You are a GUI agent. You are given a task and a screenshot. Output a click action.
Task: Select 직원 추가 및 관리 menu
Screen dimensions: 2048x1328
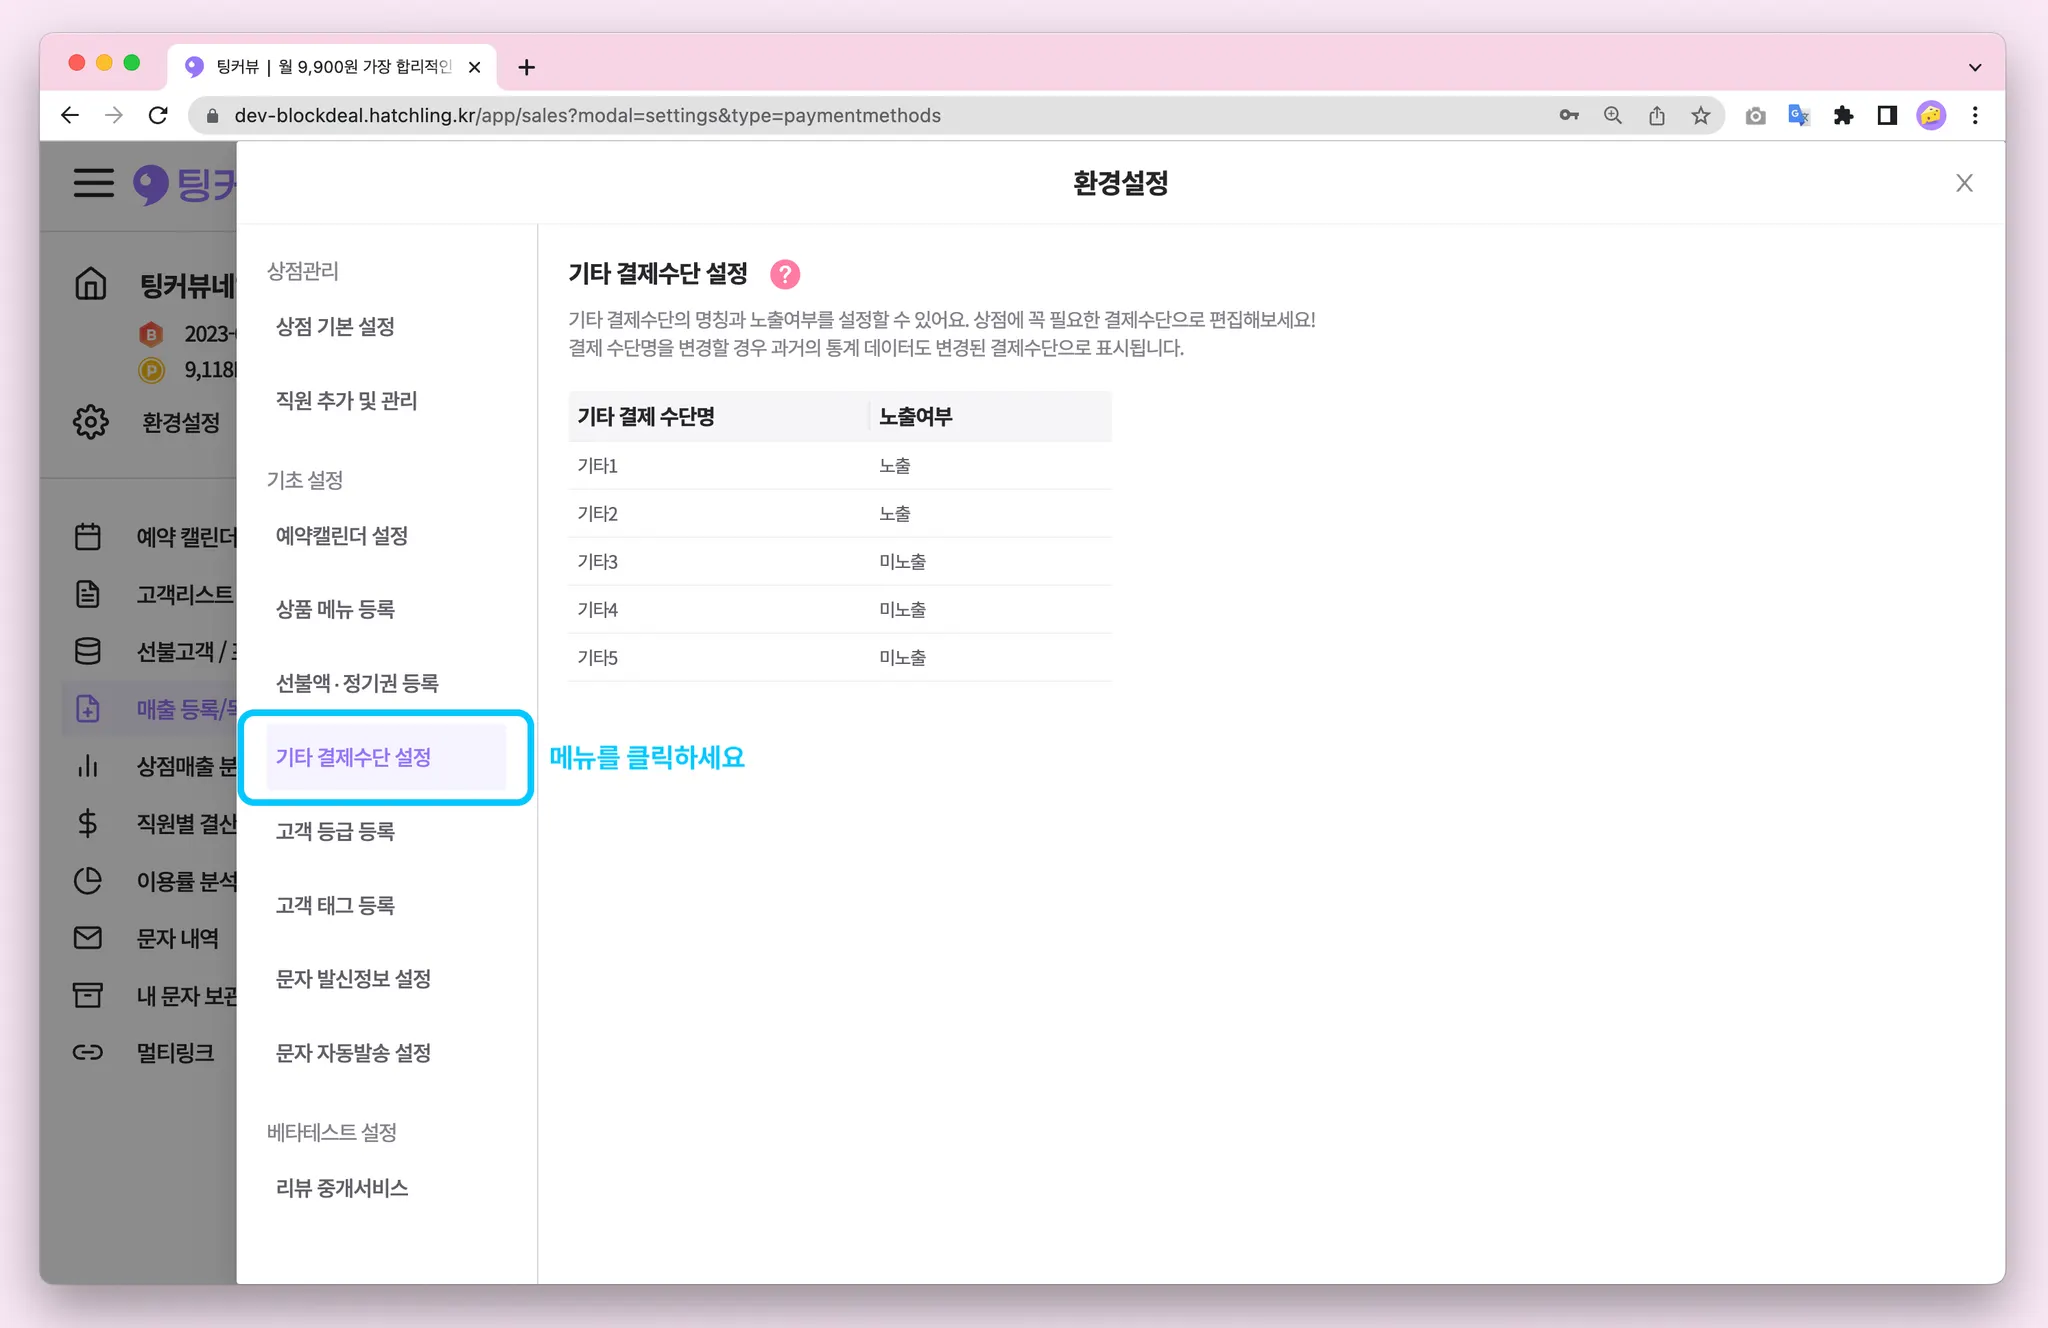point(346,401)
